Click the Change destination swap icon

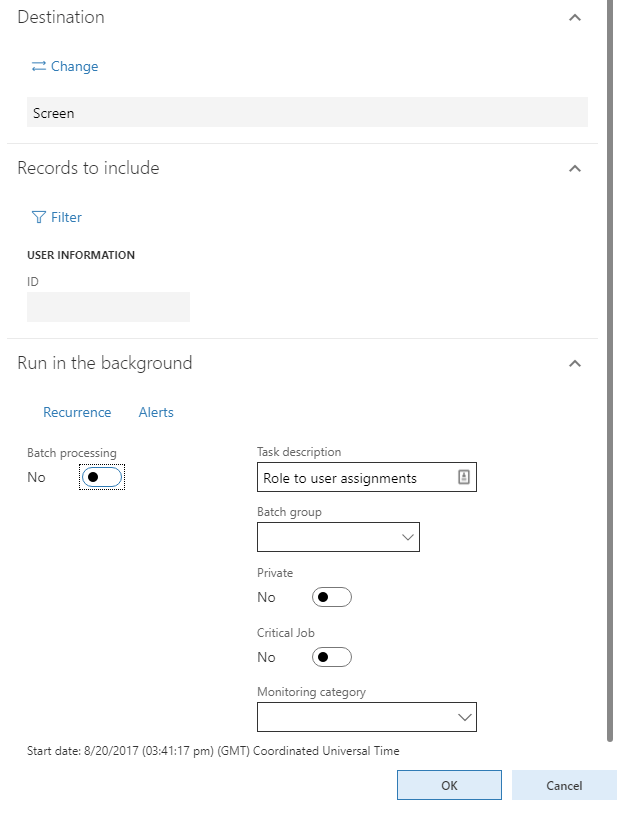(39, 66)
